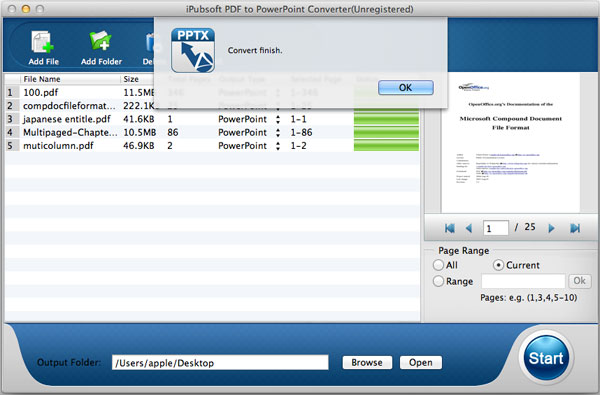Click the 41.6KB size cell
Screen dimensions: 600x395
[x=139, y=119]
